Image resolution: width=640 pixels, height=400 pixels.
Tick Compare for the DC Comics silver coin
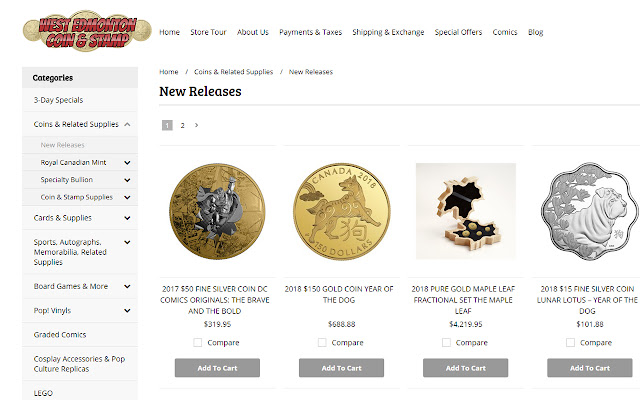(x=198, y=342)
